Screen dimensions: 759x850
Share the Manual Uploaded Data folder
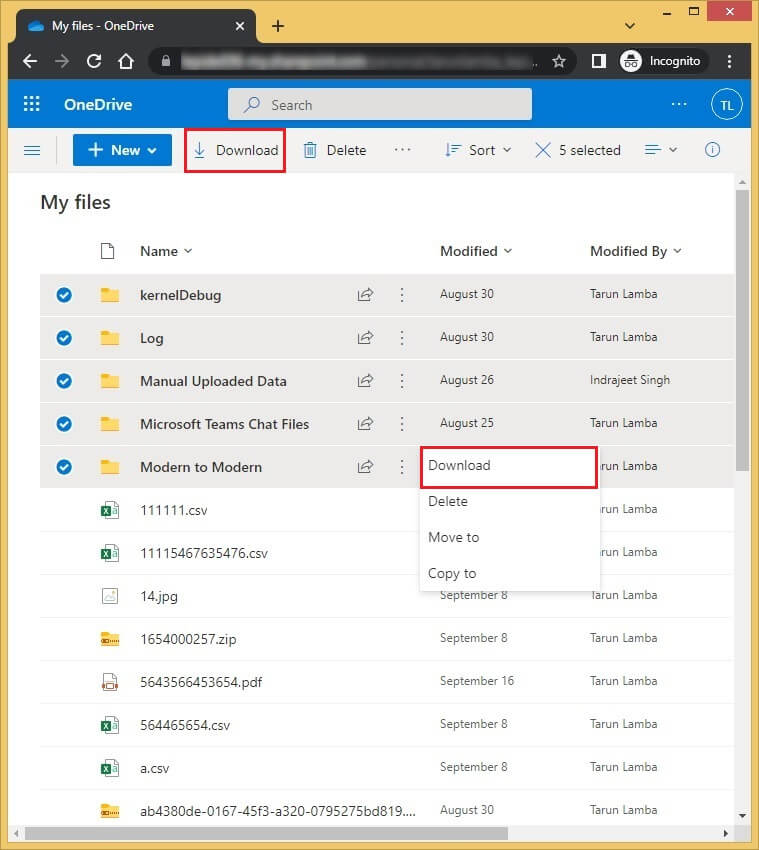(x=365, y=381)
